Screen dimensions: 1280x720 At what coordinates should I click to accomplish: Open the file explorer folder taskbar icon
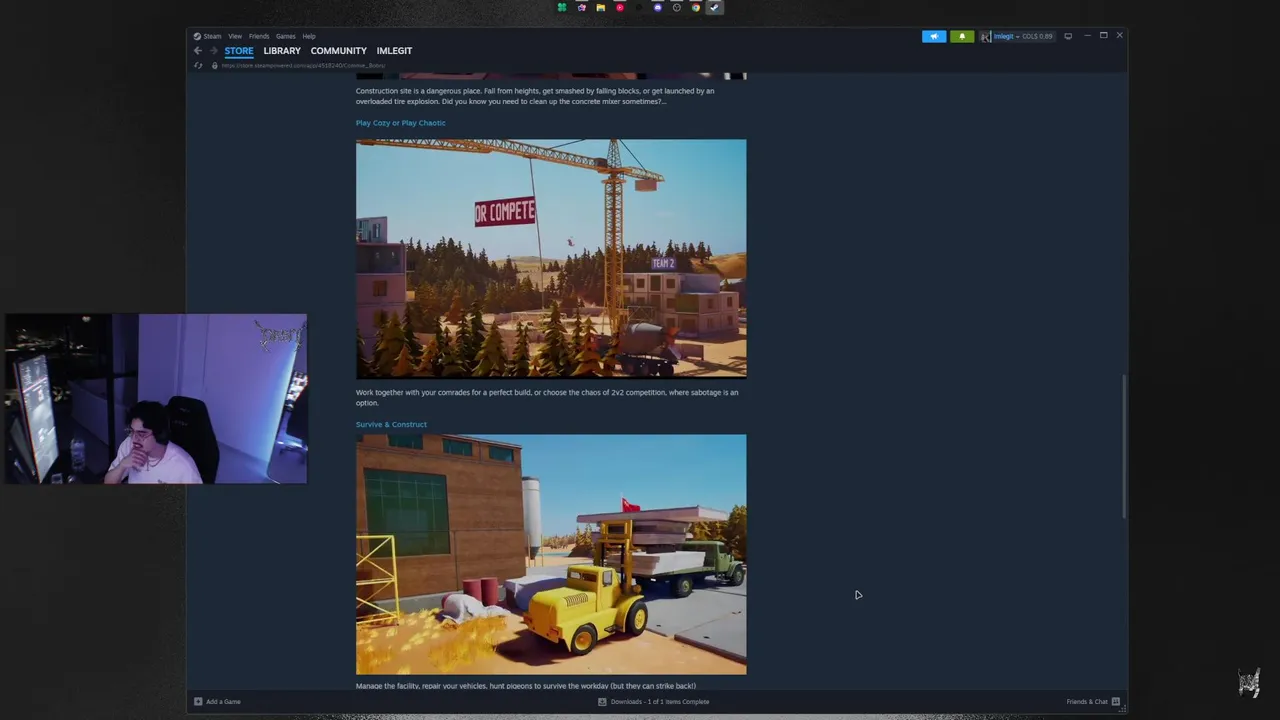point(600,7)
